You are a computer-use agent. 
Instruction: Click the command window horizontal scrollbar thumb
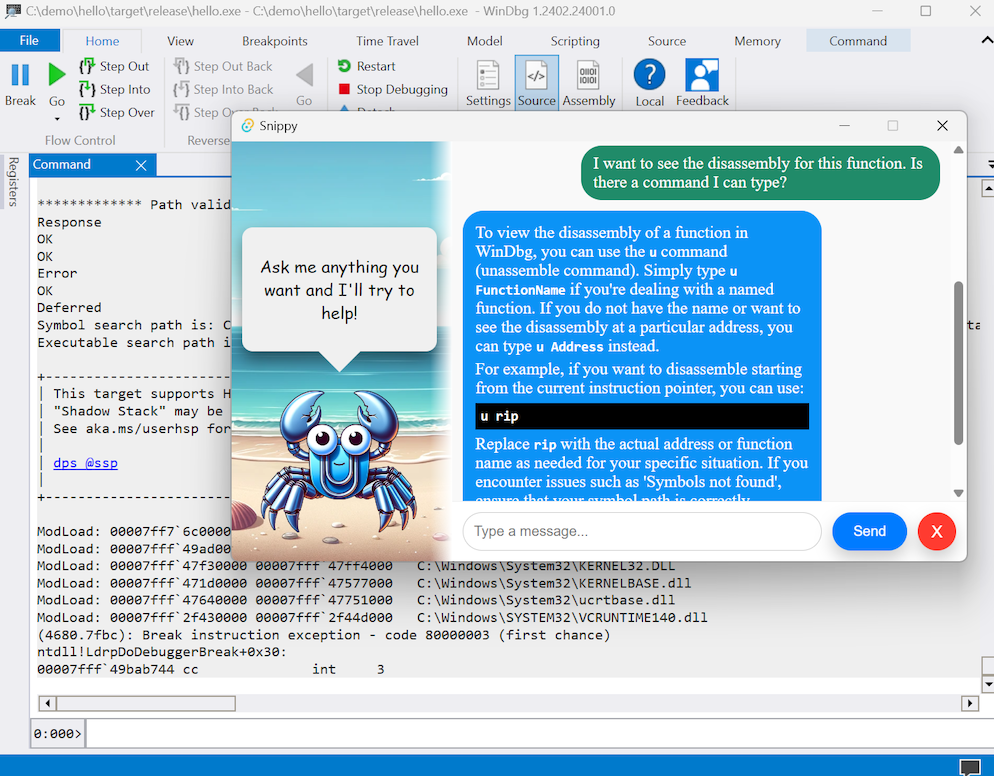click(x=146, y=703)
